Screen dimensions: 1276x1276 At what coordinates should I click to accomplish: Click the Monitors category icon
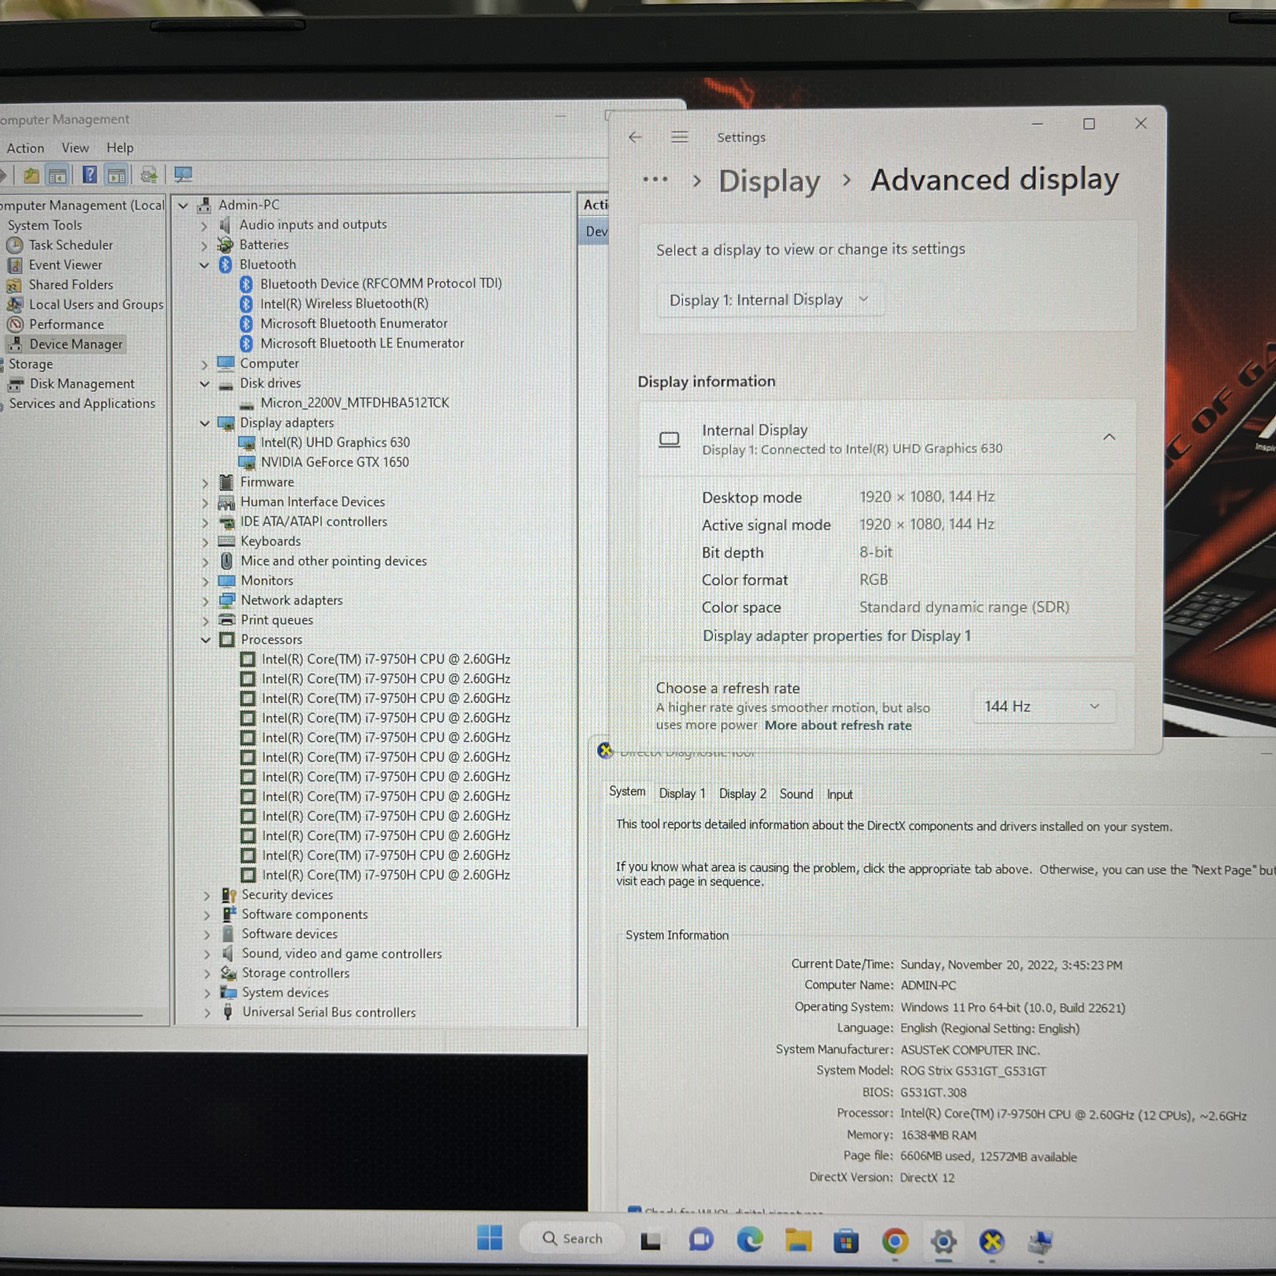(x=227, y=581)
